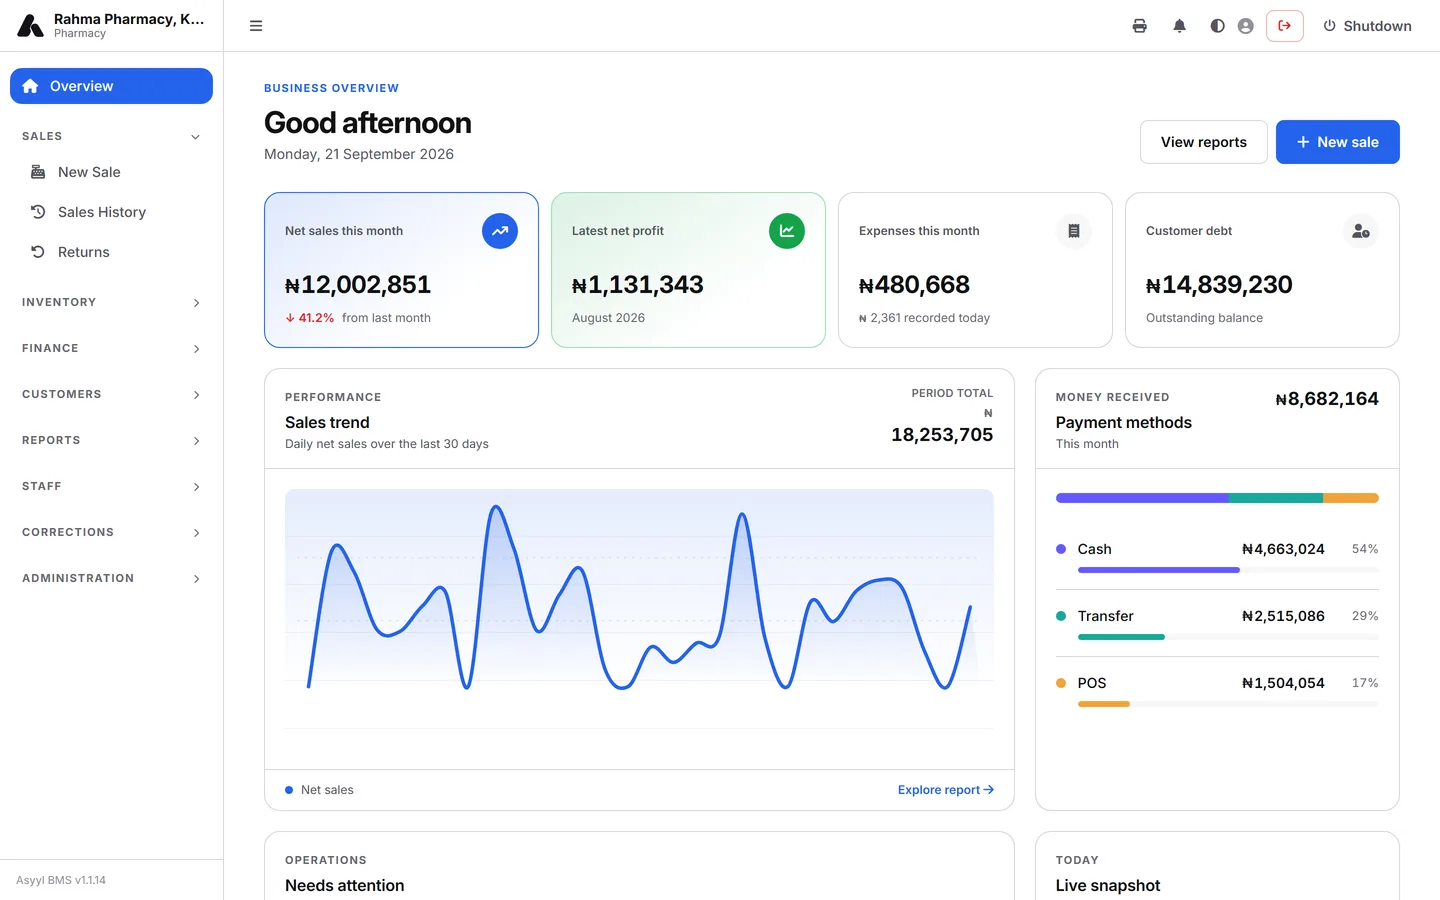Click the Needs attention heading
This screenshot has width=1440, height=900.
click(345, 886)
